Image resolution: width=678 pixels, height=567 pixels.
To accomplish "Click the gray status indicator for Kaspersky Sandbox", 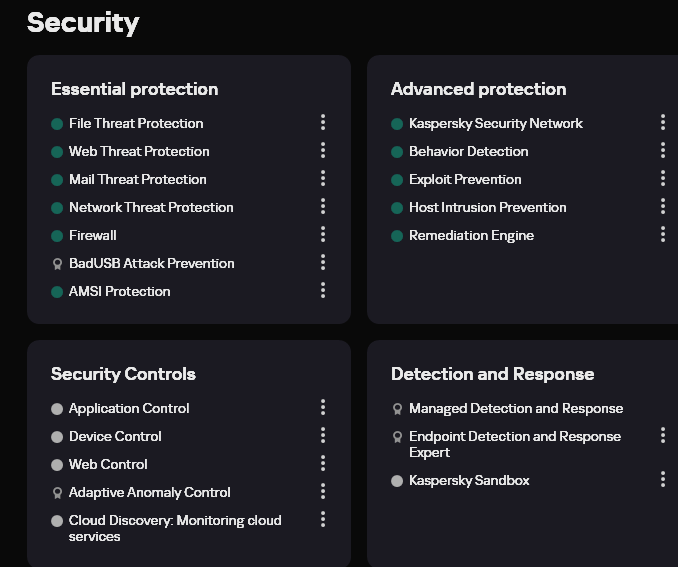I will pyautogui.click(x=397, y=481).
